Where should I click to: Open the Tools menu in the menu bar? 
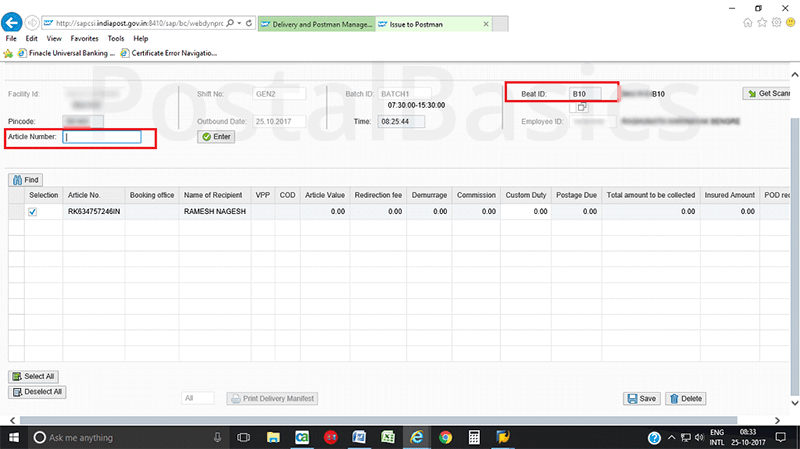116,38
